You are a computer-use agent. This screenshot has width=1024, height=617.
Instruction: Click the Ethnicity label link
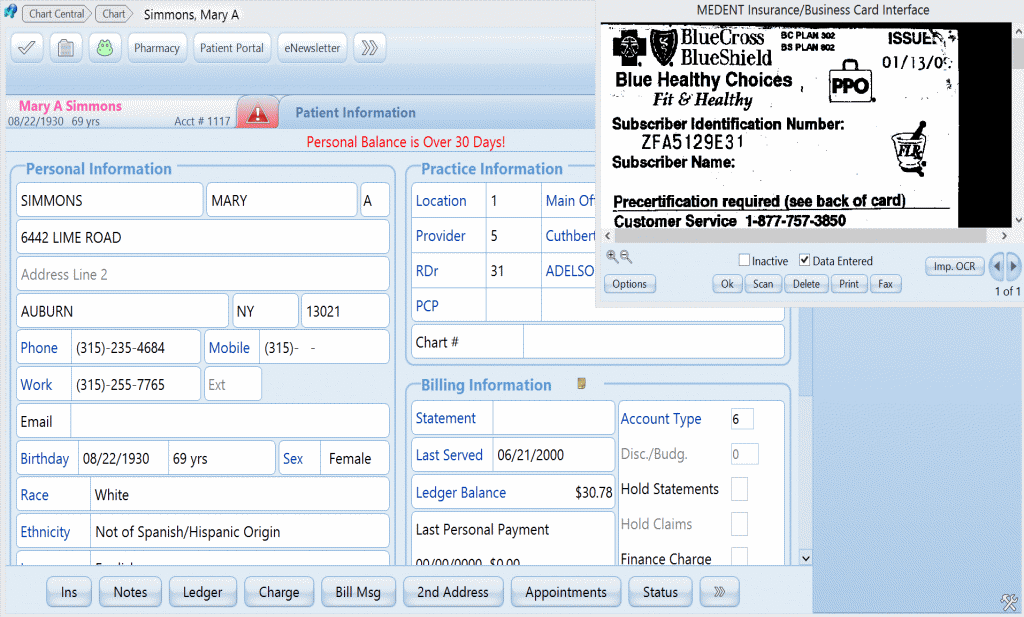pyautogui.click(x=45, y=532)
